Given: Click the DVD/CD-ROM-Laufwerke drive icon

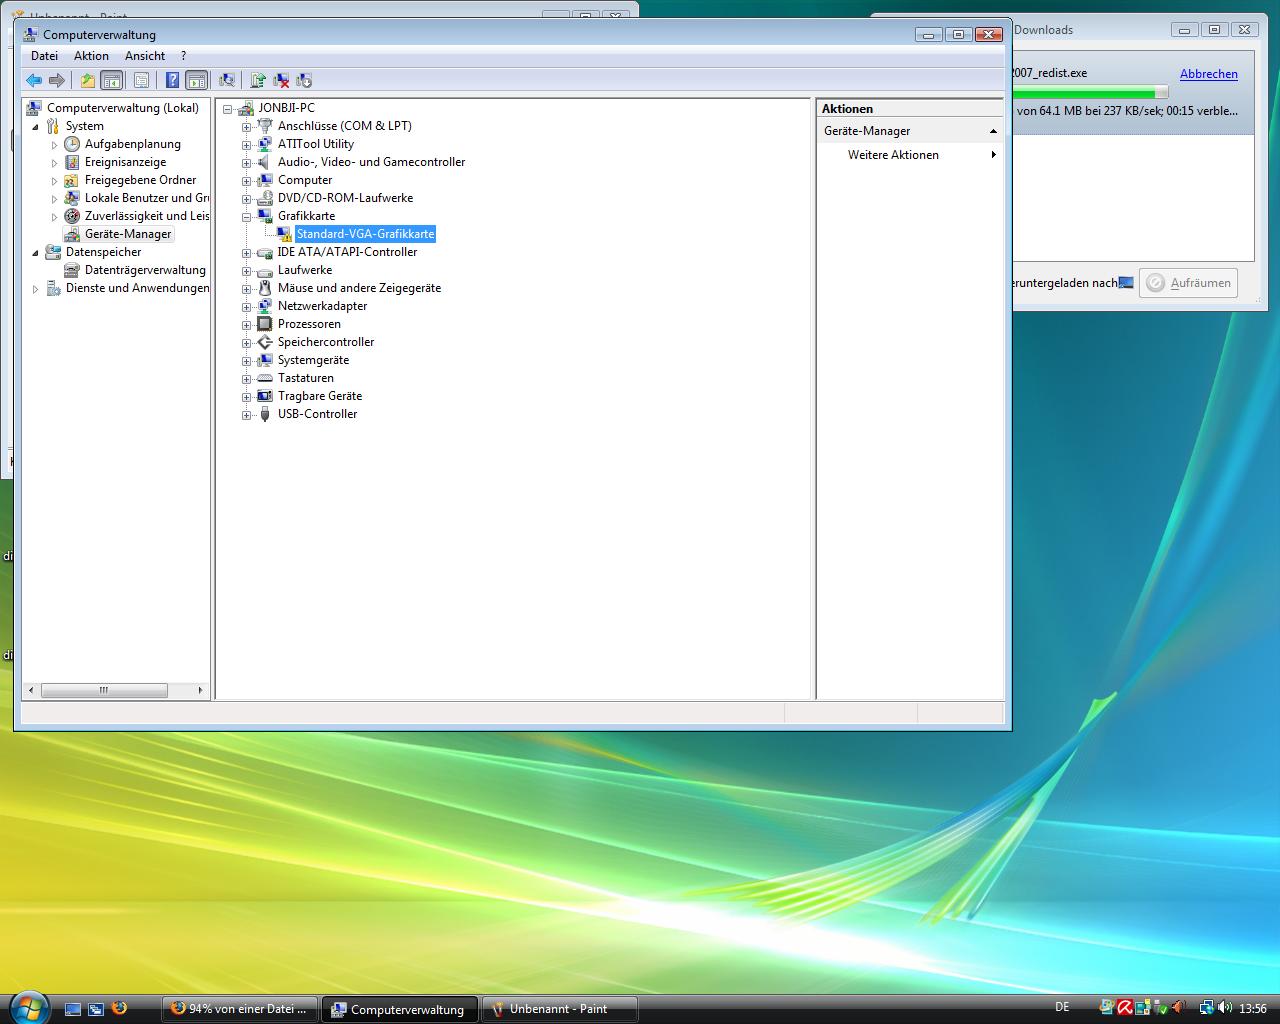Looking at the screenshot, I should coord(265,198).
